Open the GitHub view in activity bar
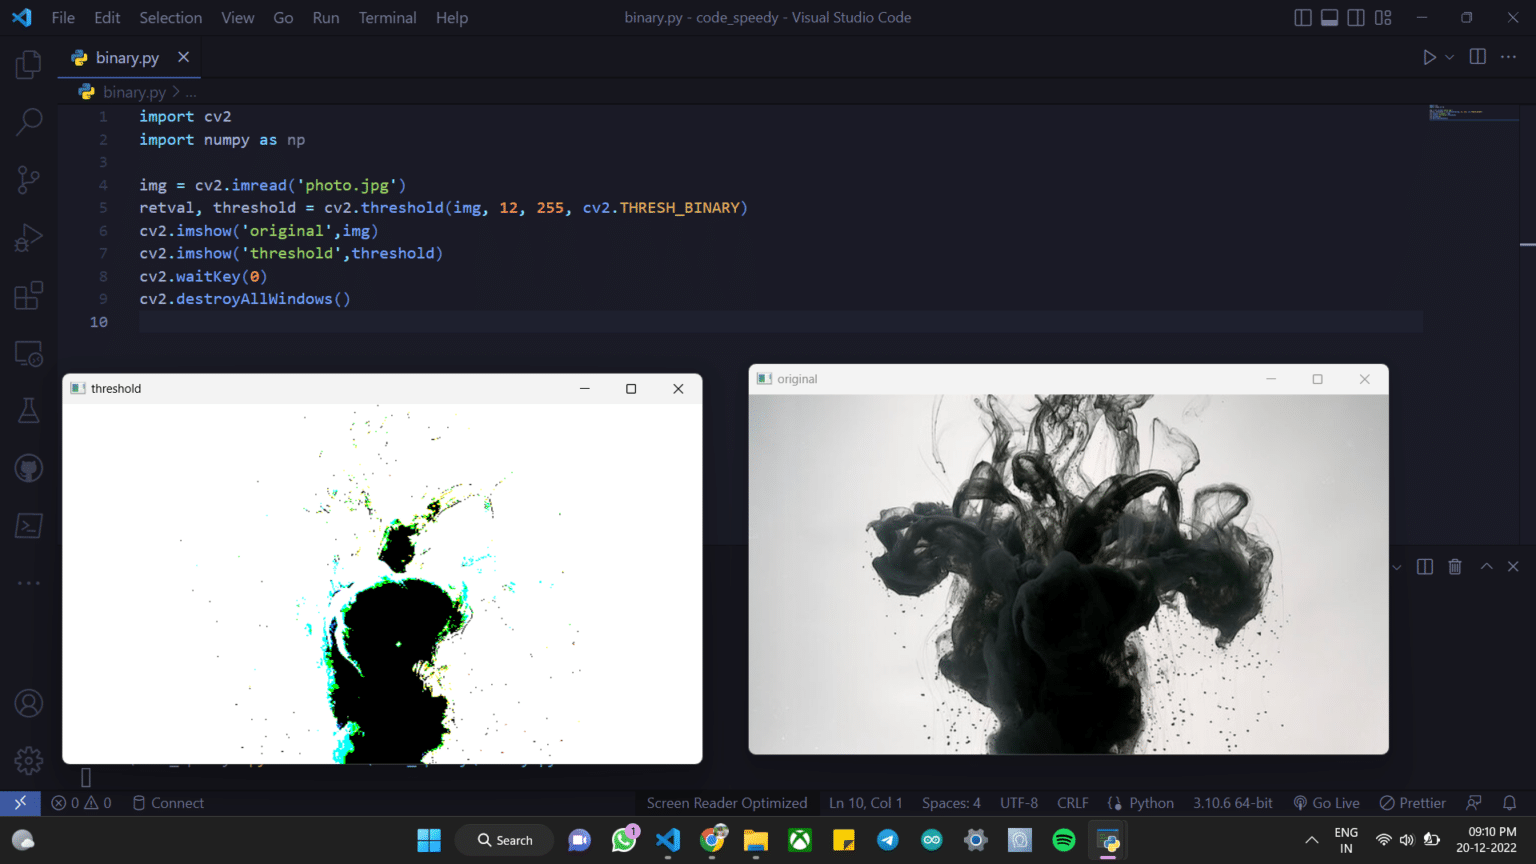1536x864 pixels. [x=29, y=468]
